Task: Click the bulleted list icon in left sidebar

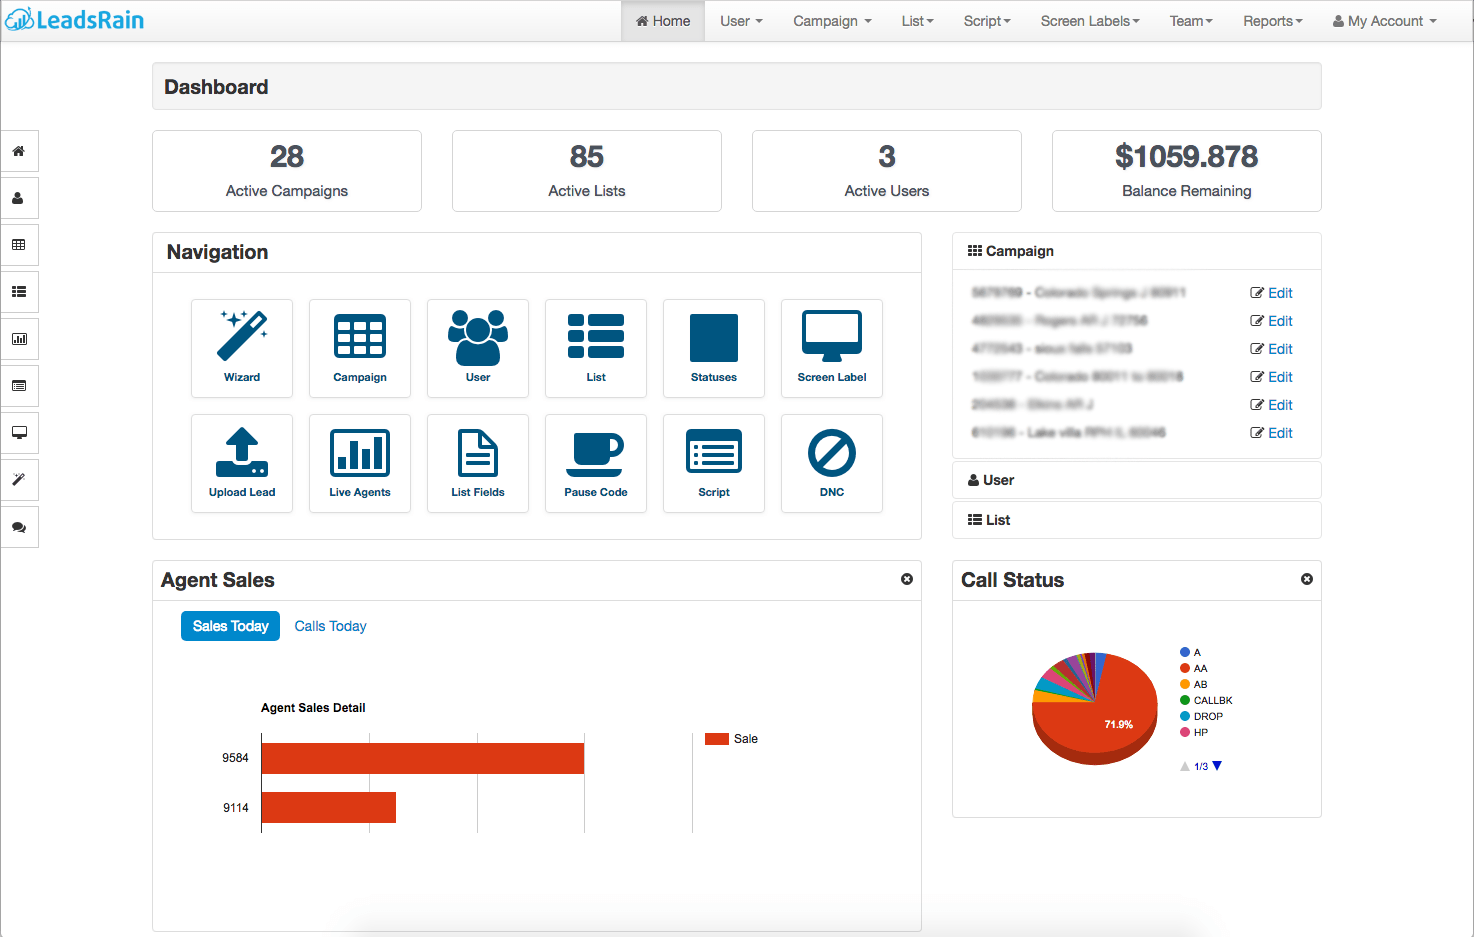Action: pos(19,292)
